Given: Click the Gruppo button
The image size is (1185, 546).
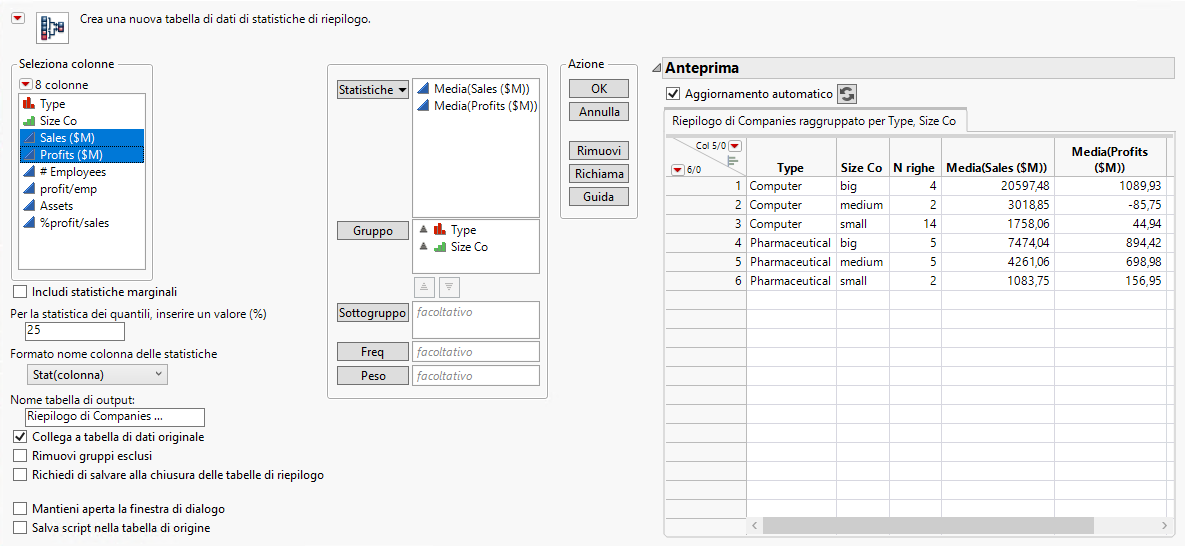Looking at the screenshot, I should point(373,231).
